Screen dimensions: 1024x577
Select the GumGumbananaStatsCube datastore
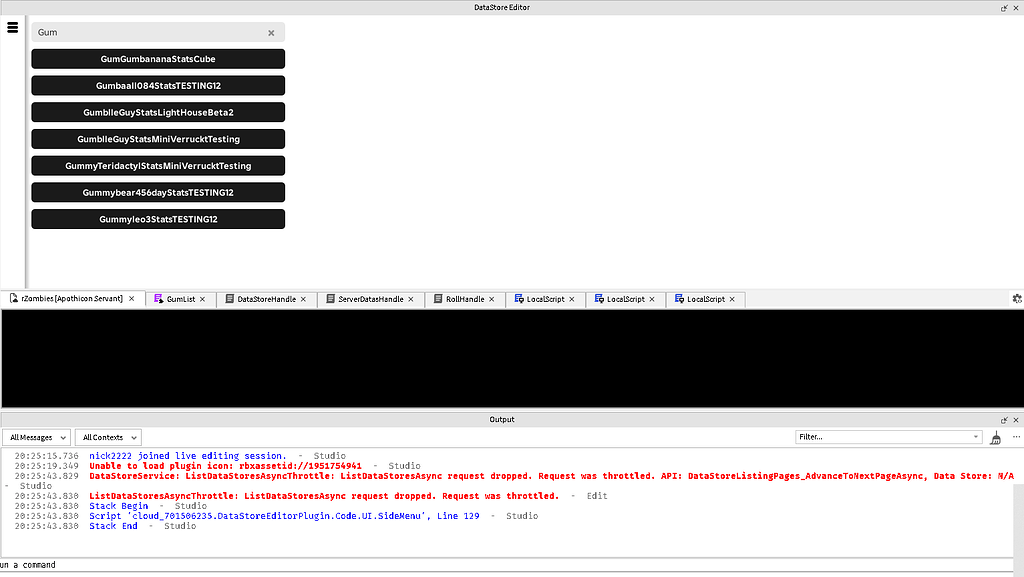pyautogui.click(x=158, y=59)
